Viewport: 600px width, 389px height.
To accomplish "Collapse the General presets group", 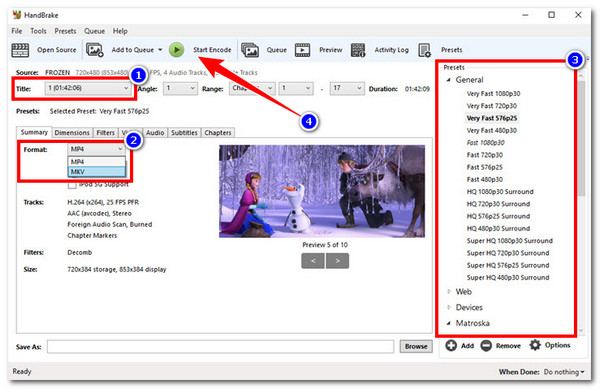I will pos(448,80).
